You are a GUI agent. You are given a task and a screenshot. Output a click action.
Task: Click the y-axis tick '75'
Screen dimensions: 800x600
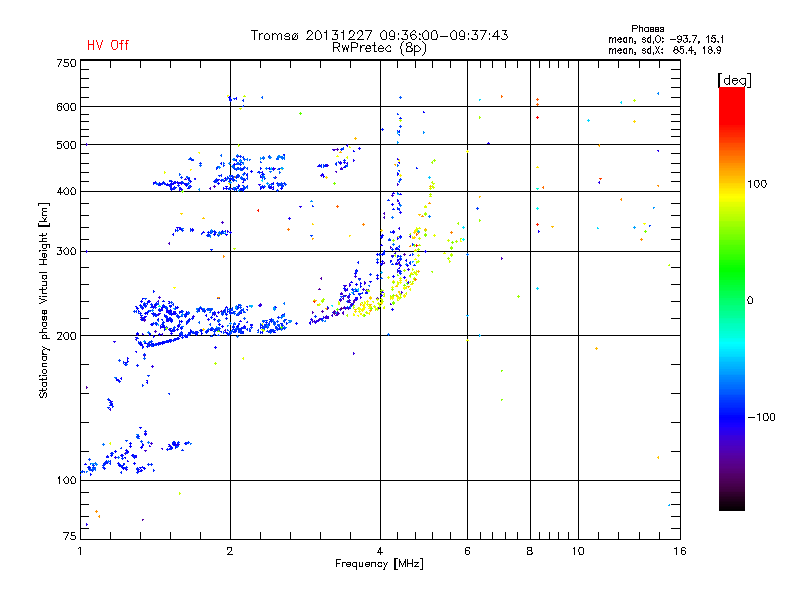70,536
